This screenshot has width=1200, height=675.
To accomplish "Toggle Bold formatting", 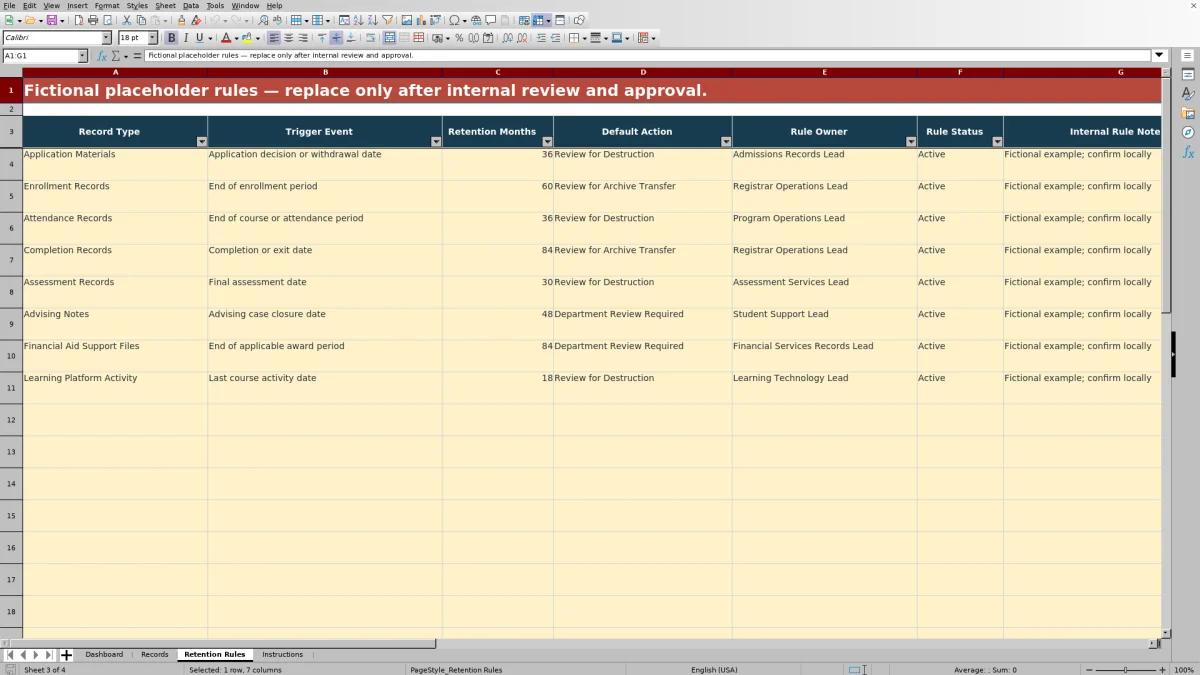I will click(171, 38).
